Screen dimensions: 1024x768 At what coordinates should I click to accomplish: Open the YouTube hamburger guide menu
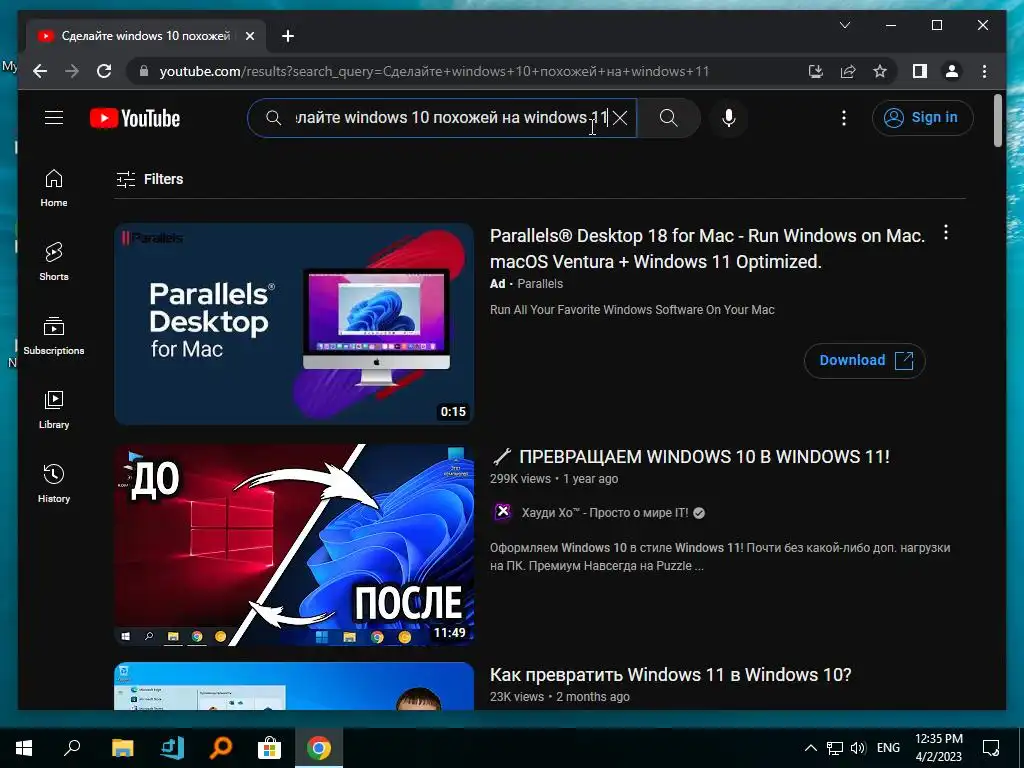[x=54, y=118]
